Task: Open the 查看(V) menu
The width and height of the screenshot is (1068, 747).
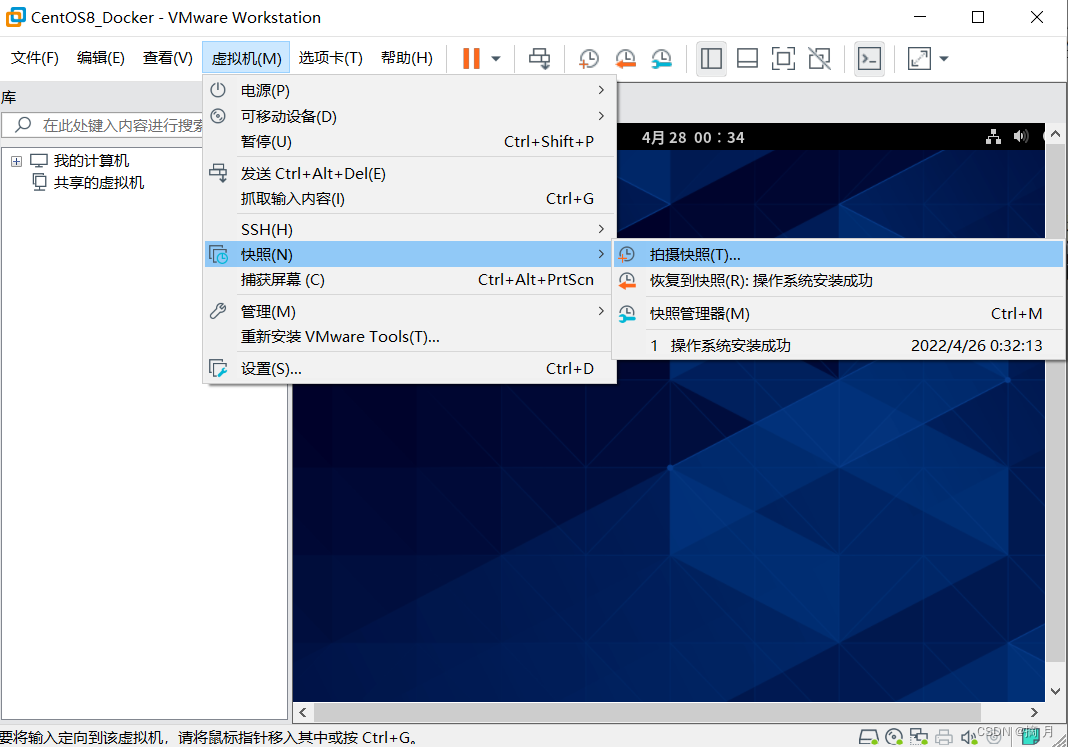Action: 168,58
